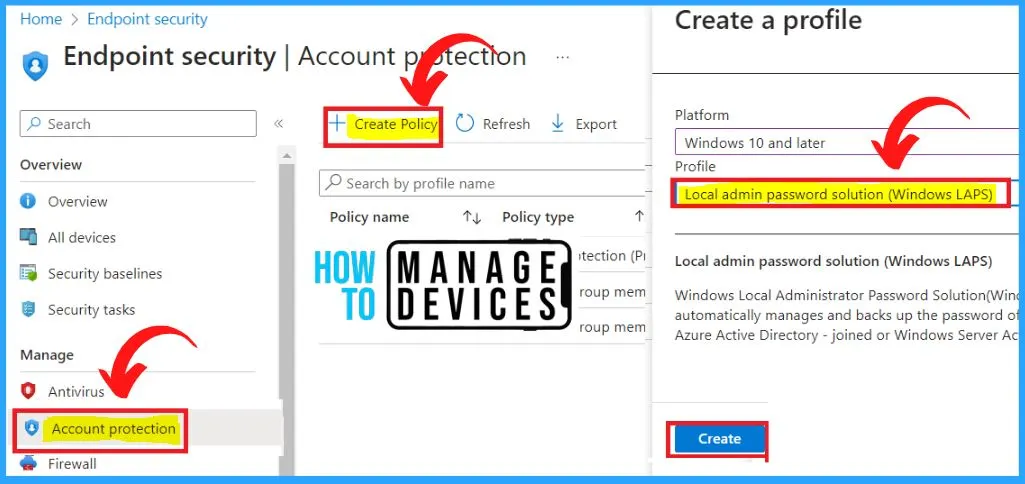The height and width of the screenshot is (484, 1025).
Task: Open Firewall in sidebar
Action: 72,464
